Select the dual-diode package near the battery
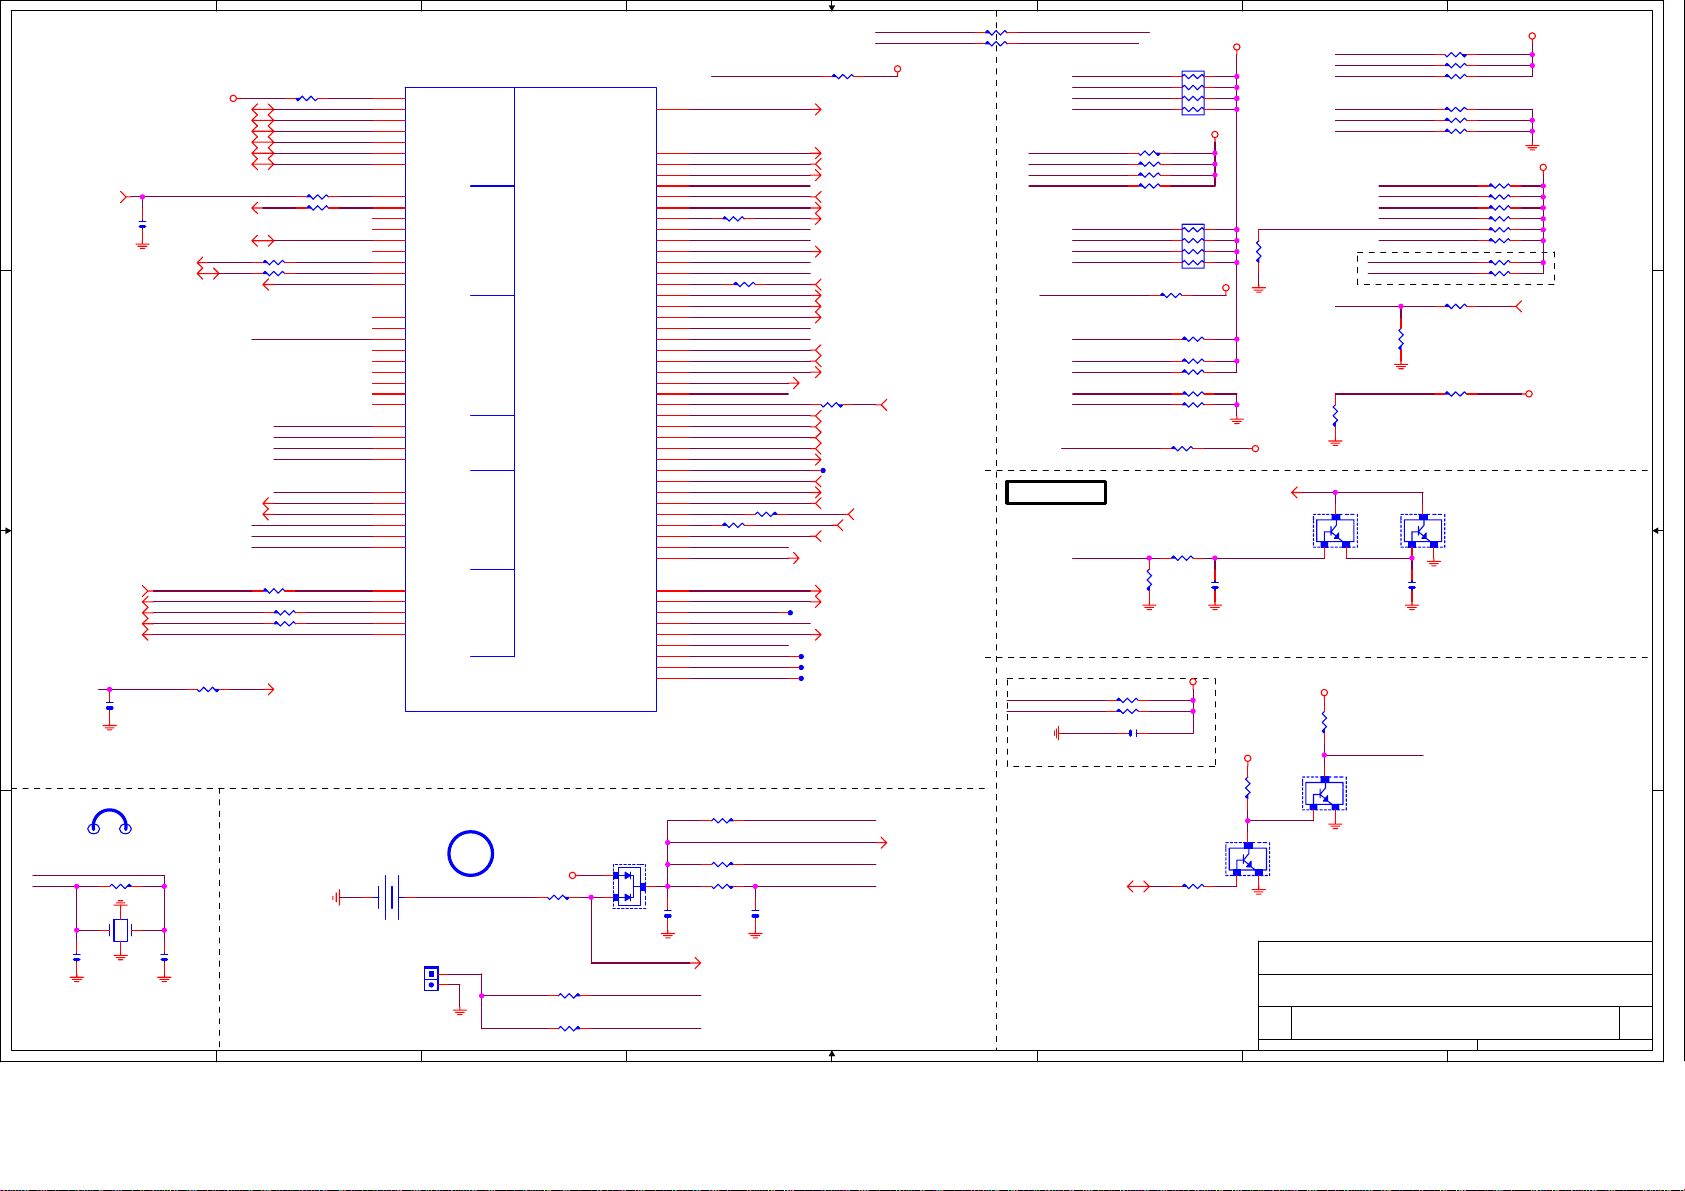1685x1191 pixels. [629, 887]
